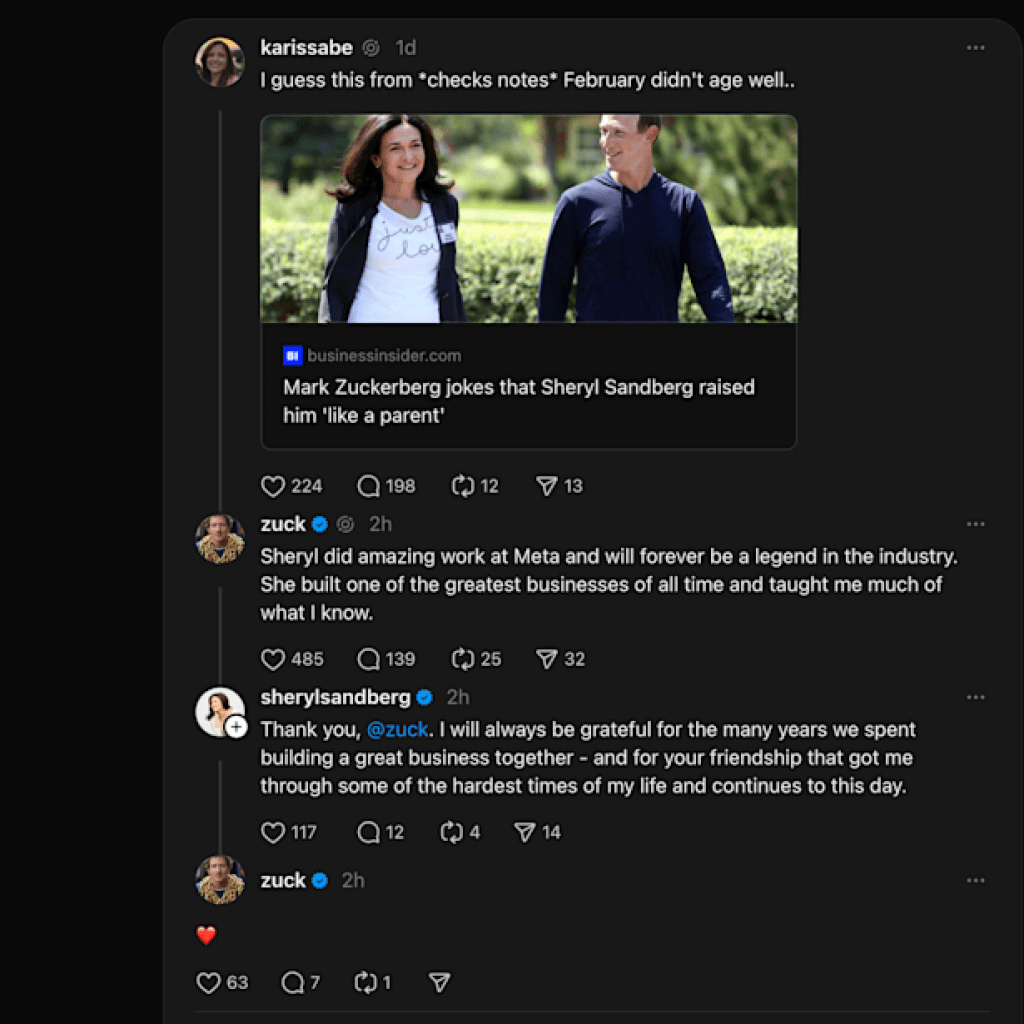The width and height of the screenshot is (1024, 1024).
Task: Follow sherylsandberg via the plus badge
Action: tap(234, 728)
